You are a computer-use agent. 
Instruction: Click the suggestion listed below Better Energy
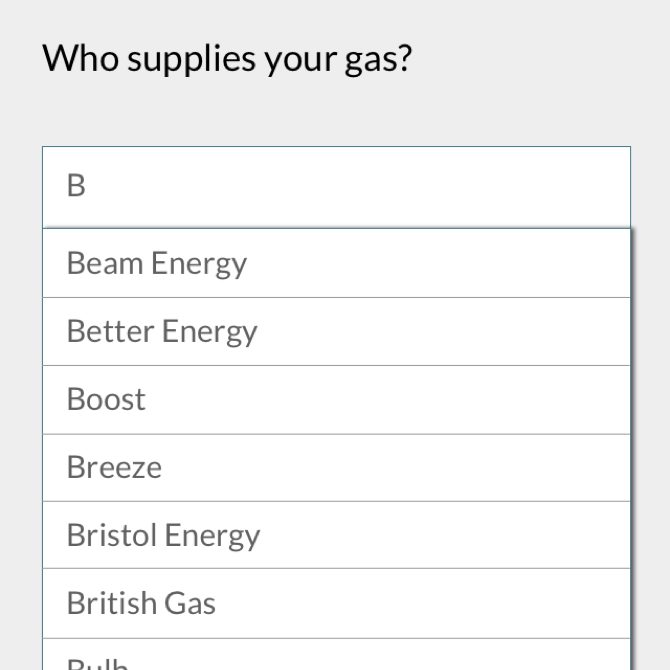pyautogui.click(x=336, y=399)
